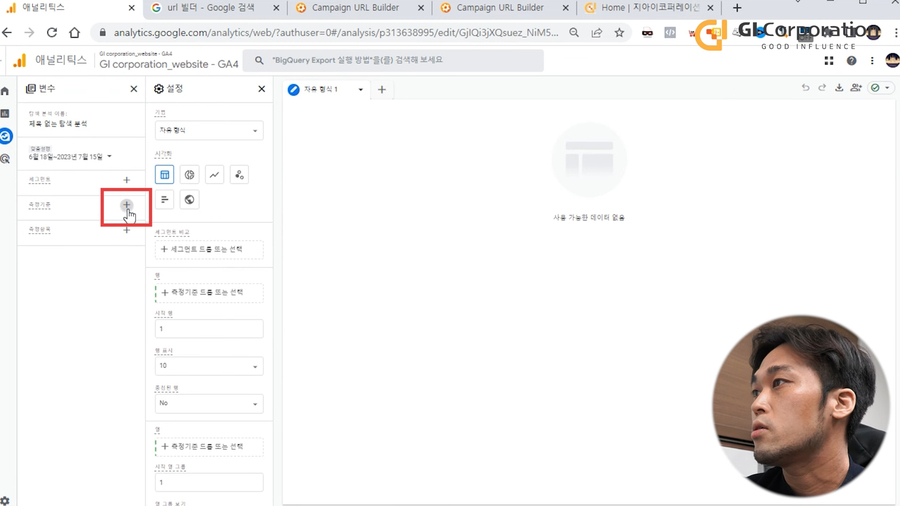
Task: Bookmark this page with the star icon
Action: point(619,33)
